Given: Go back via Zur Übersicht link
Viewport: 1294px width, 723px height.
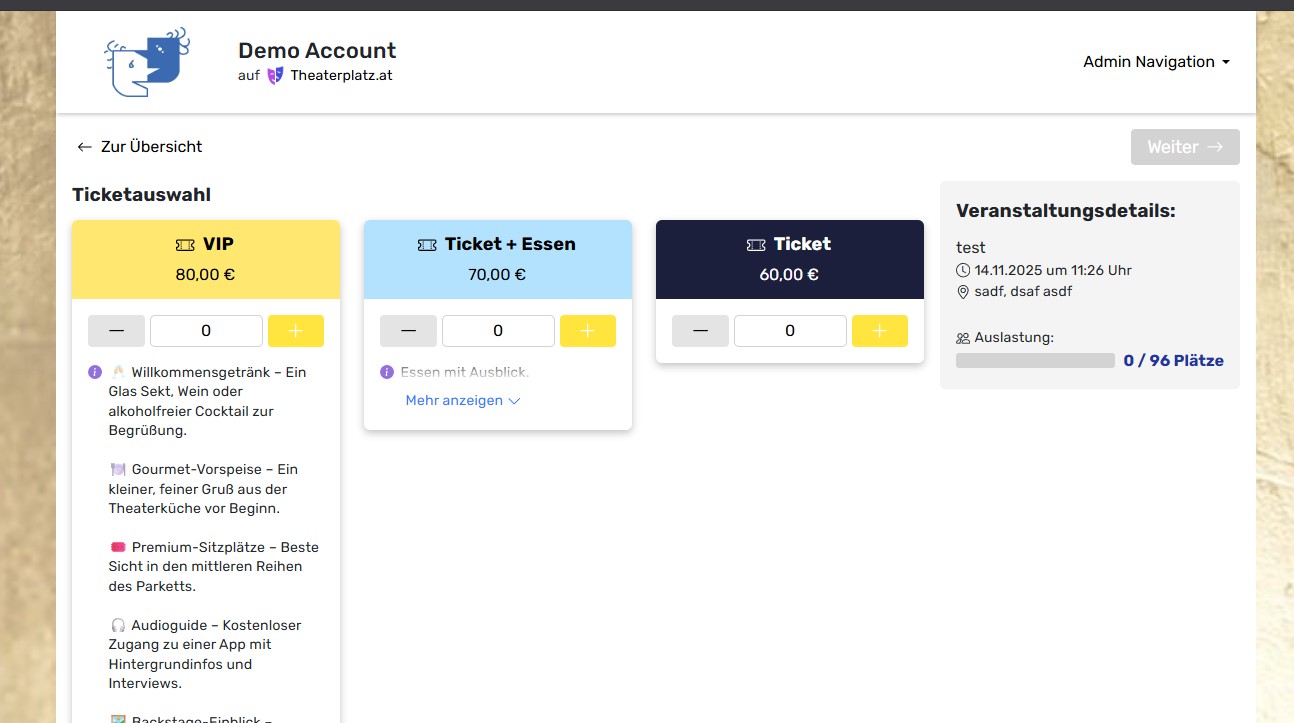Looking at the screenshot, I should [140, 147].
